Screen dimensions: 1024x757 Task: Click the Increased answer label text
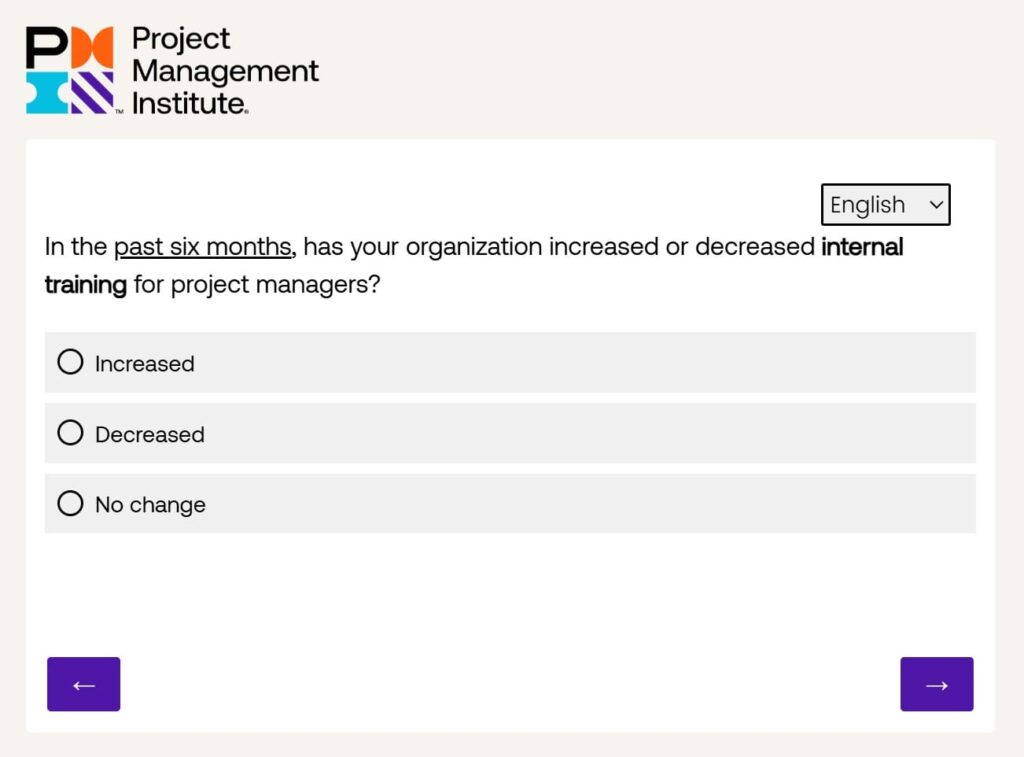[x=145, y=364]
